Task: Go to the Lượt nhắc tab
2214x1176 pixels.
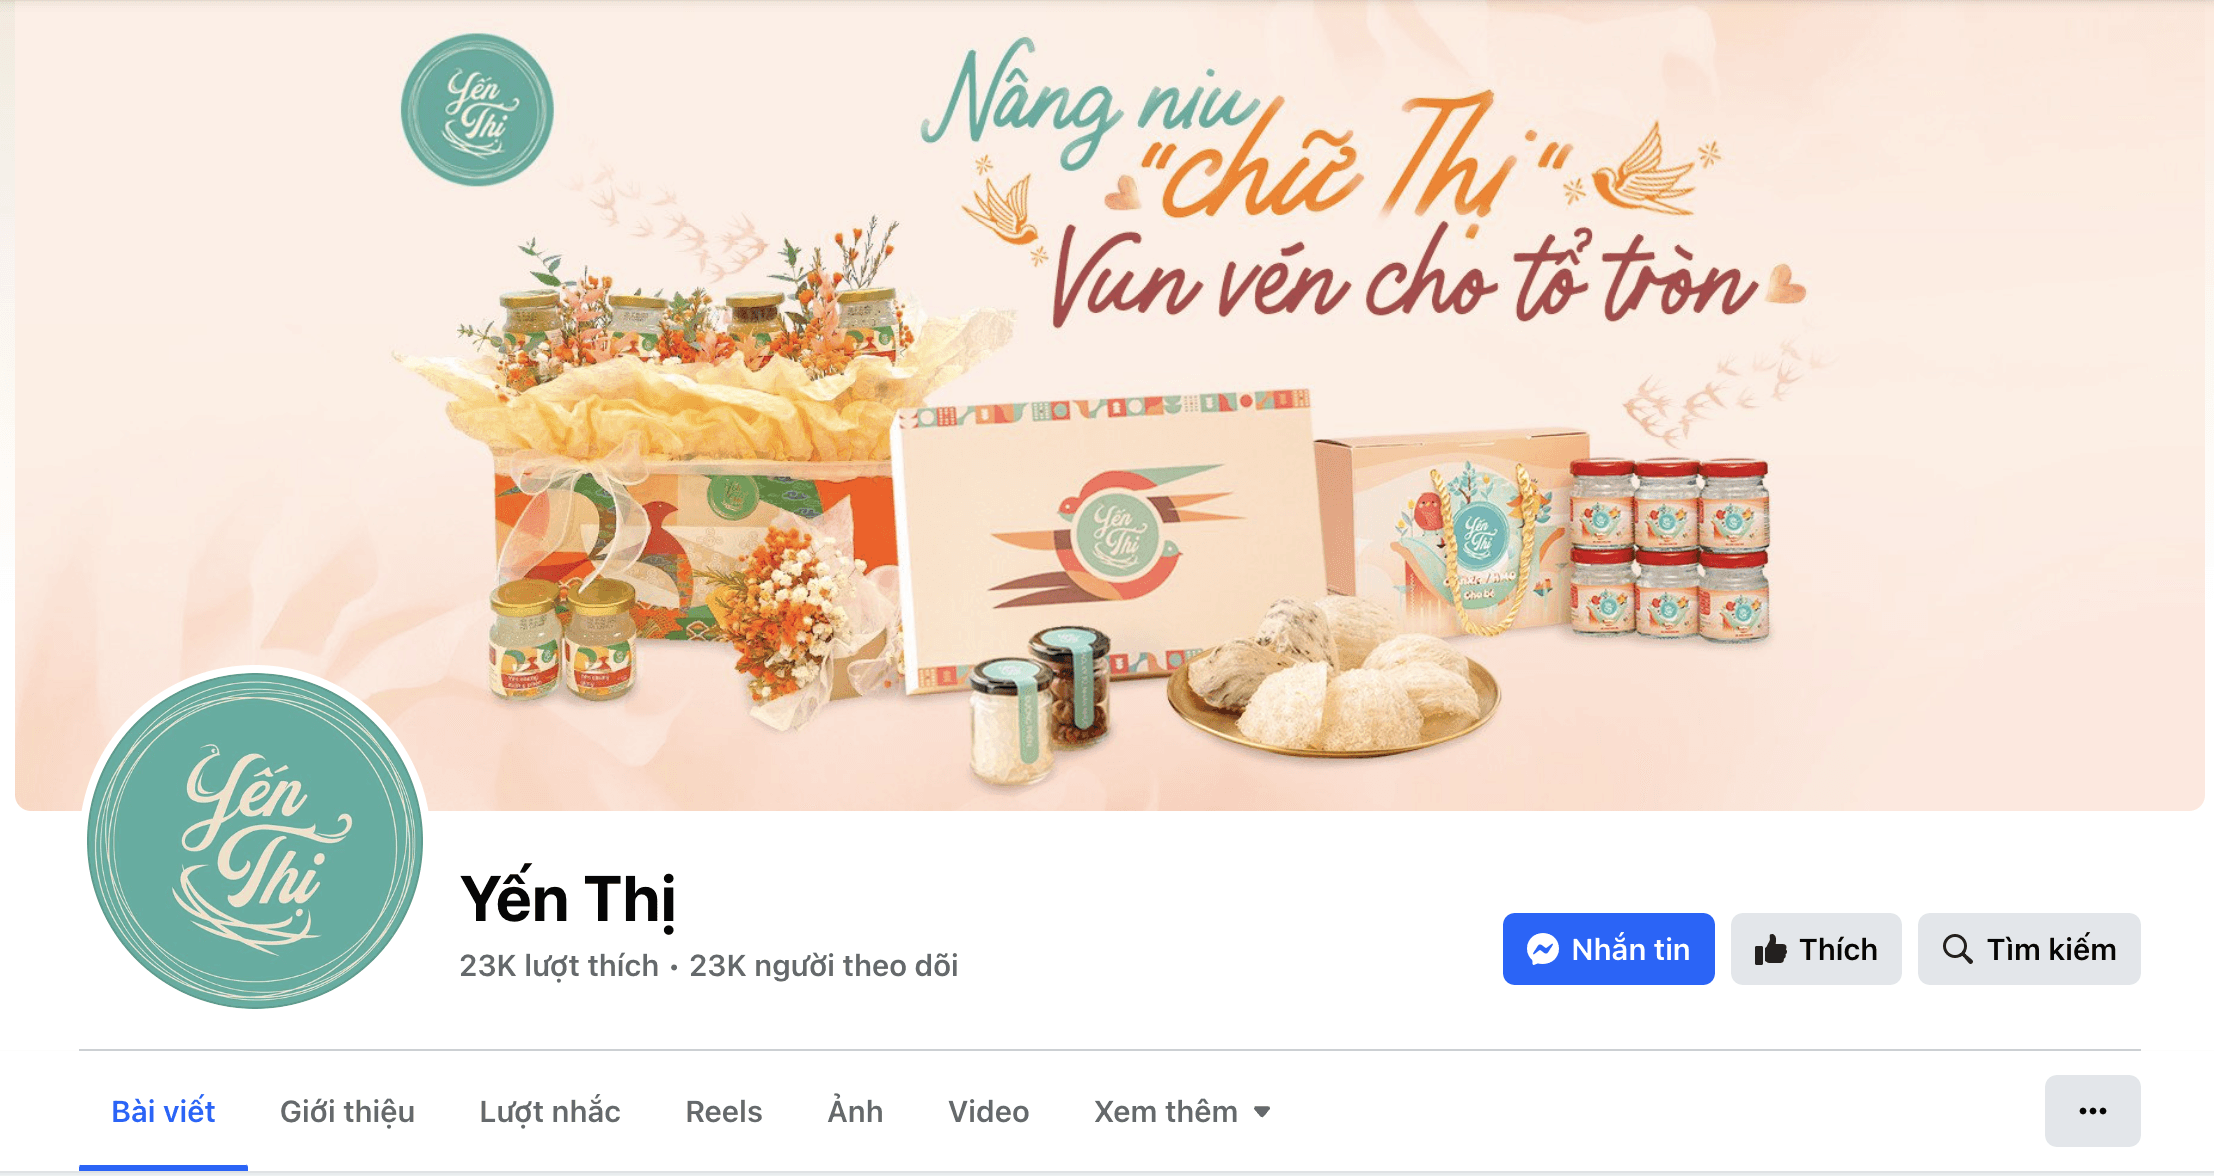Action: [550, 1112]
